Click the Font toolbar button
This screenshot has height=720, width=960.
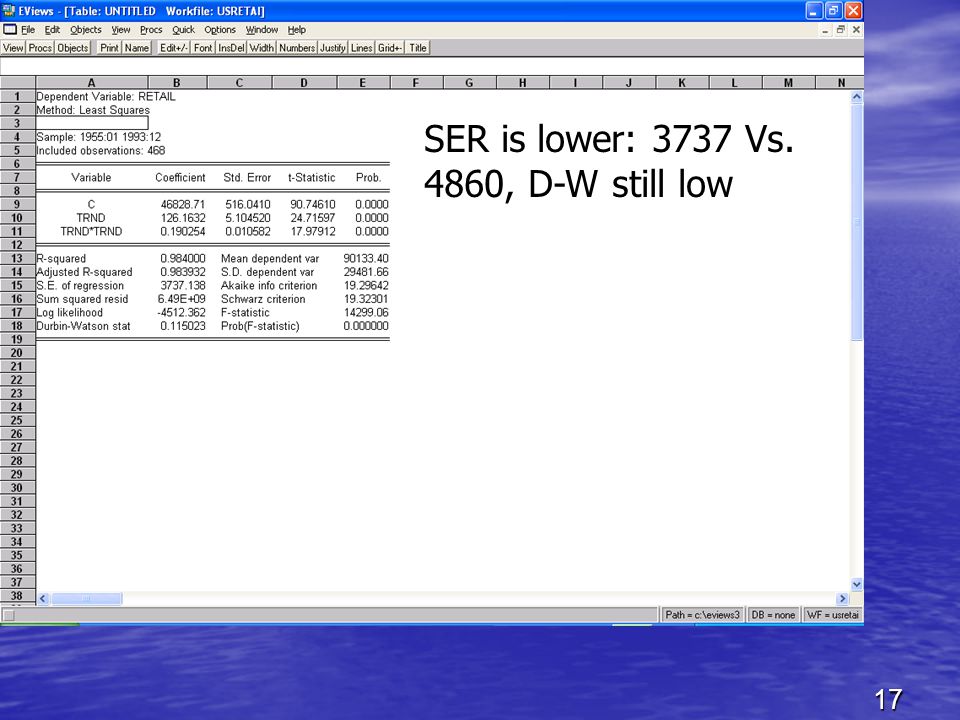203,48
